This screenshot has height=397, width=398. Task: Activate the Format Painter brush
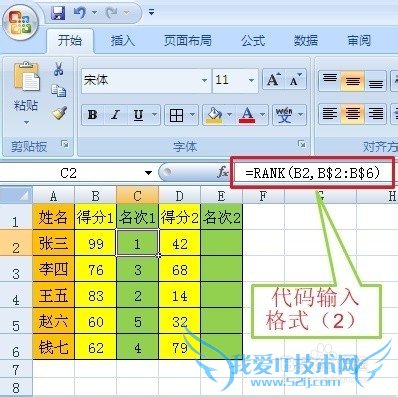click(59, 113)
